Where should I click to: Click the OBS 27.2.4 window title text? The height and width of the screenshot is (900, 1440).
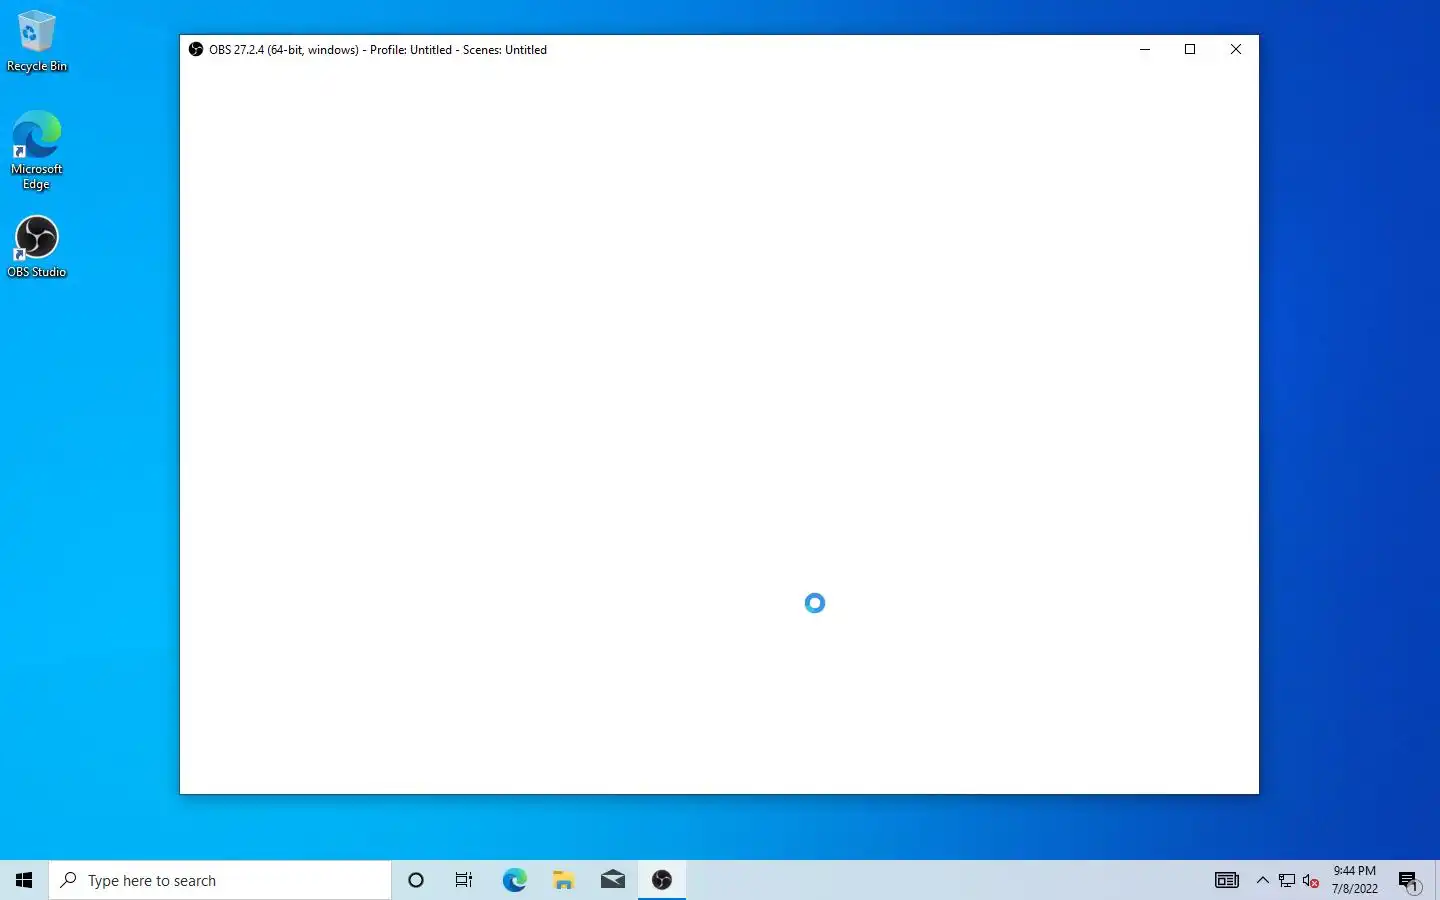point(378,49)
